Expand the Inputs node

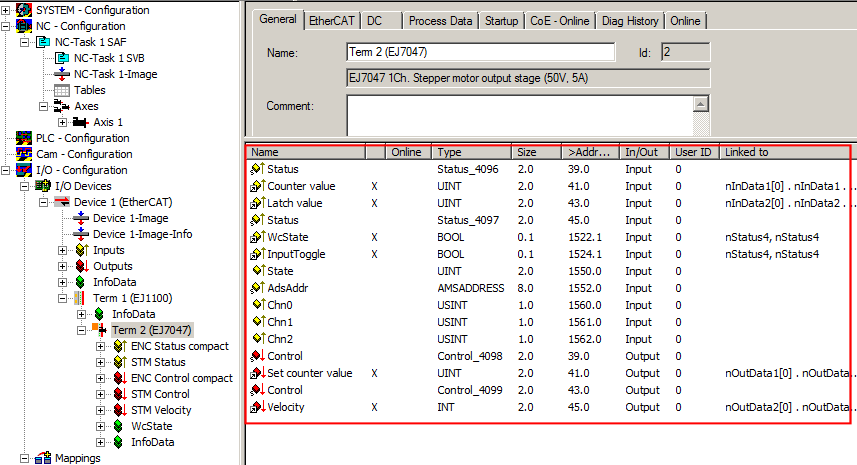point(62,250)
